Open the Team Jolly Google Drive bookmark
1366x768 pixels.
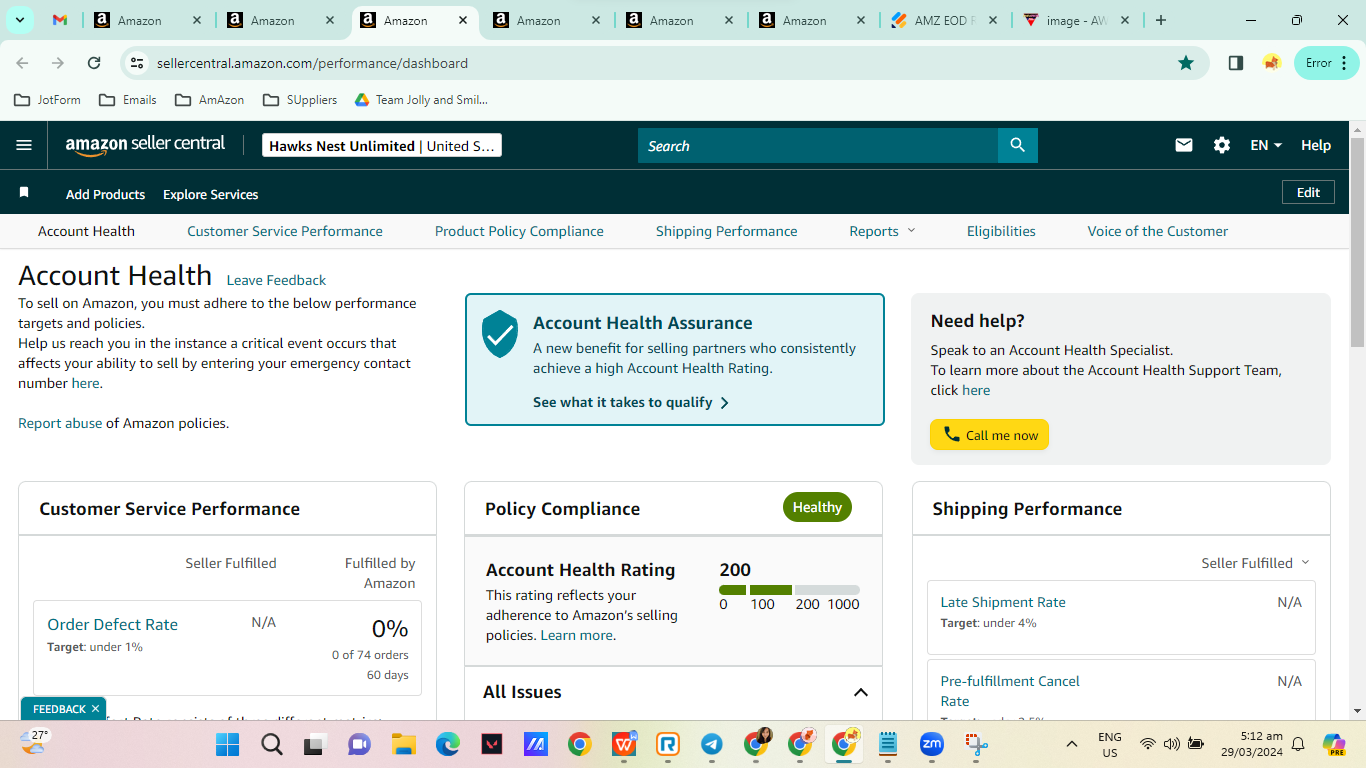pyautogui.click(x=421, y=100)
